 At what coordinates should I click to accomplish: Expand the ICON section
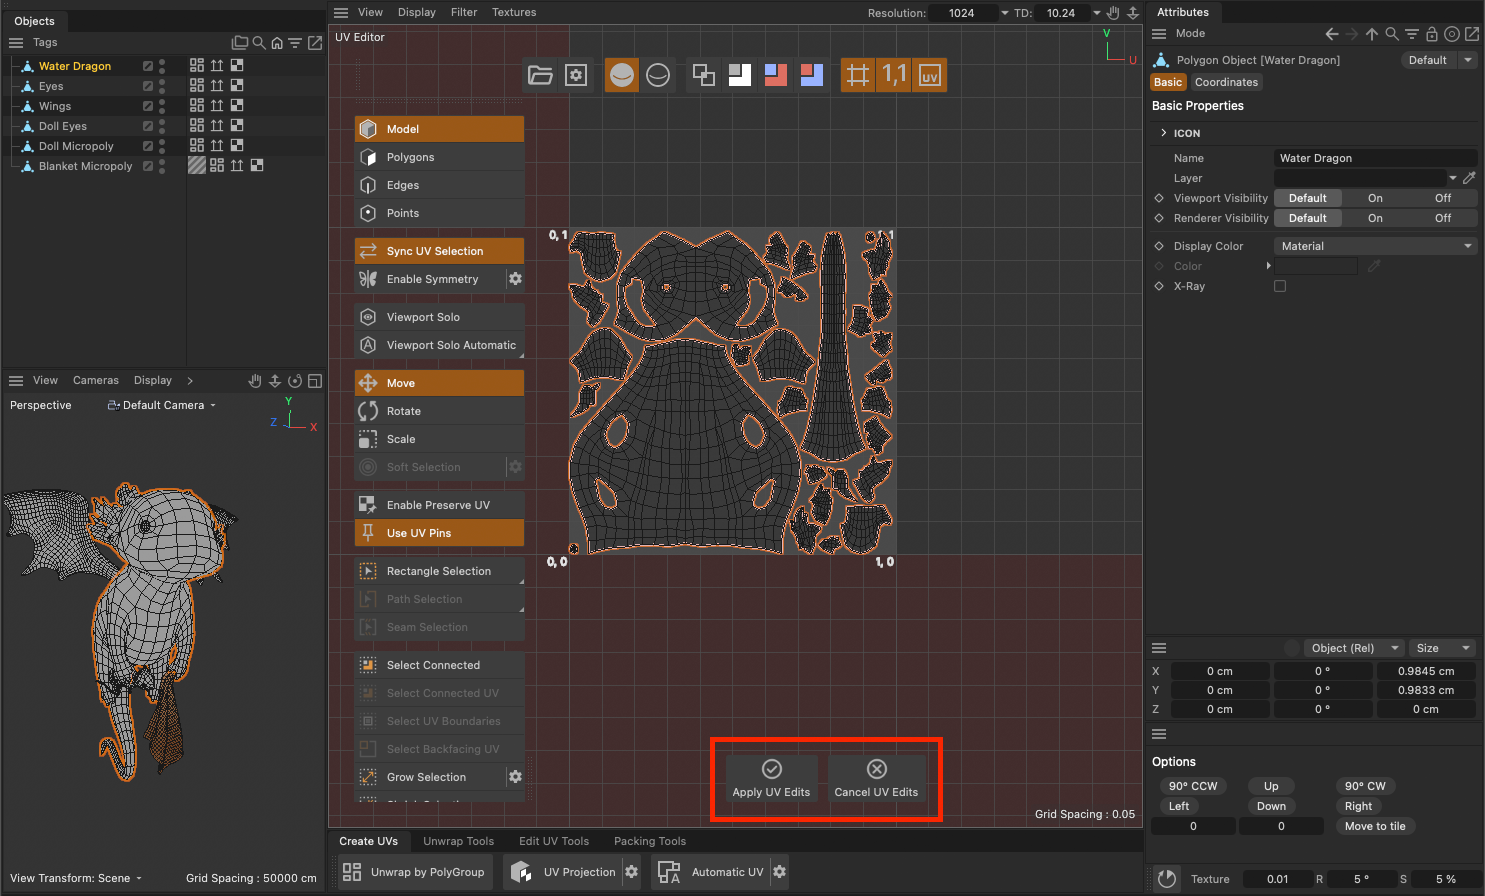(1164, 133)
